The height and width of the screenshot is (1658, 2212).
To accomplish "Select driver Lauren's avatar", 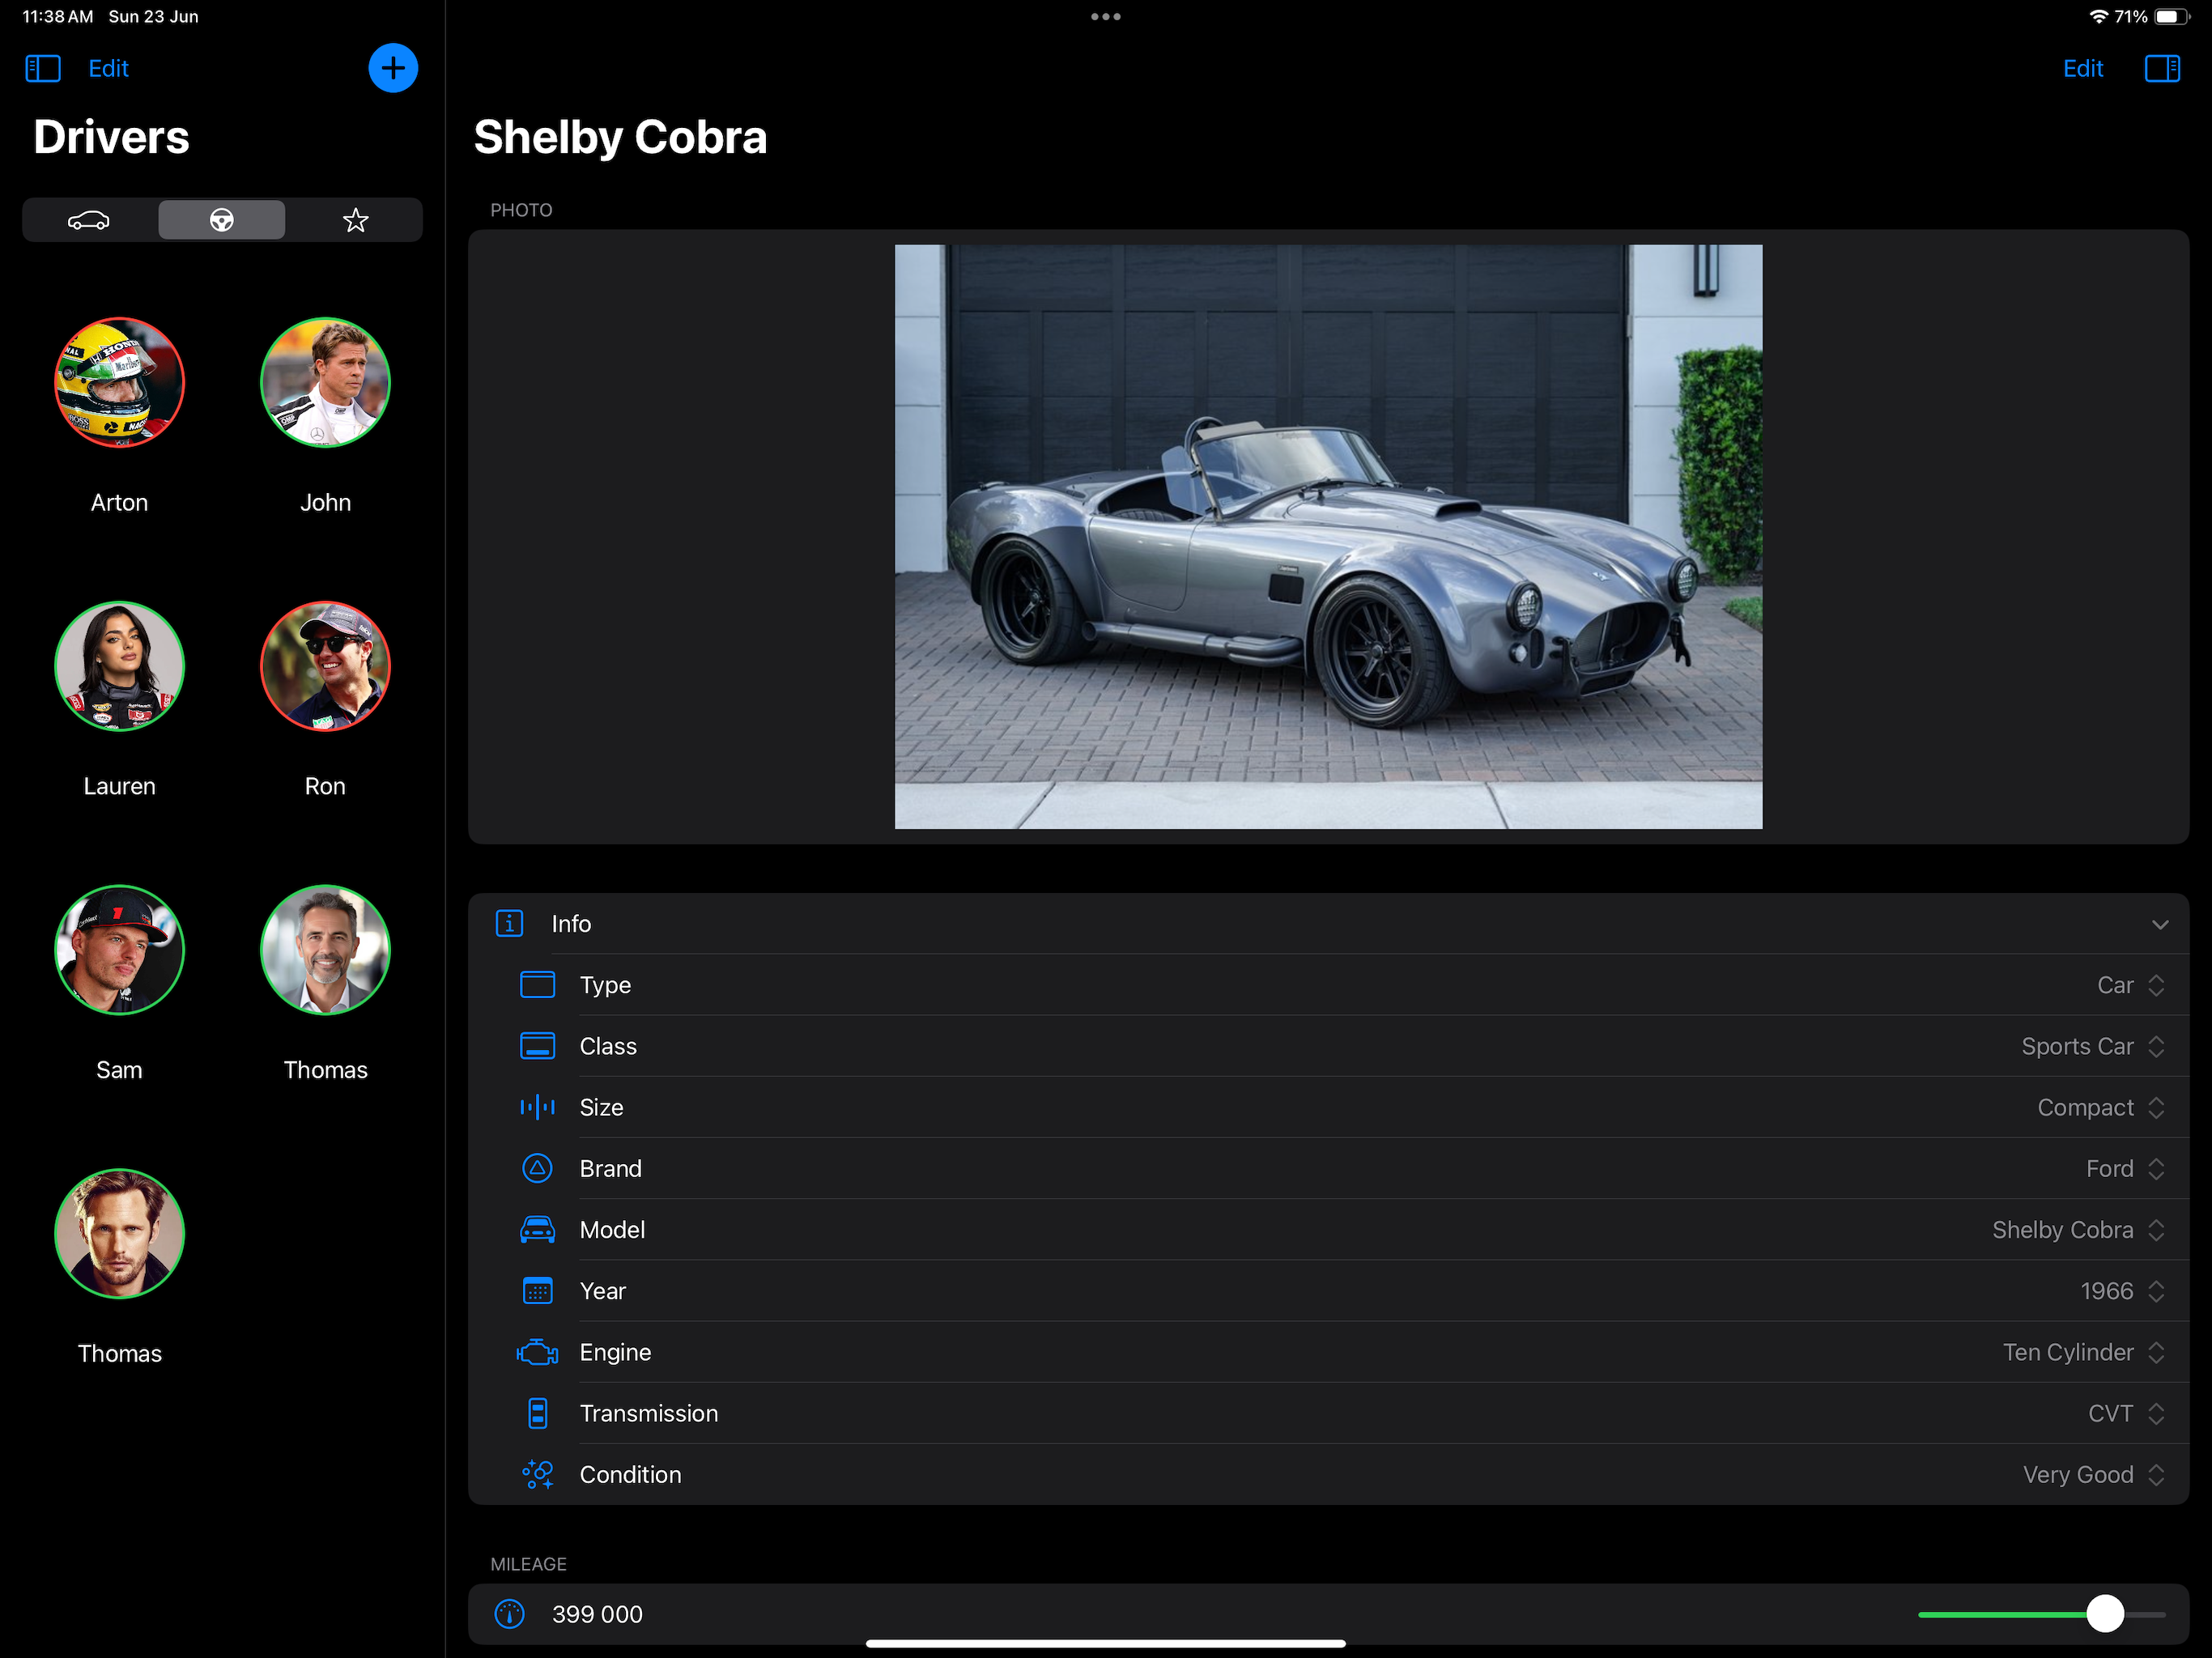I will point(119,666).
